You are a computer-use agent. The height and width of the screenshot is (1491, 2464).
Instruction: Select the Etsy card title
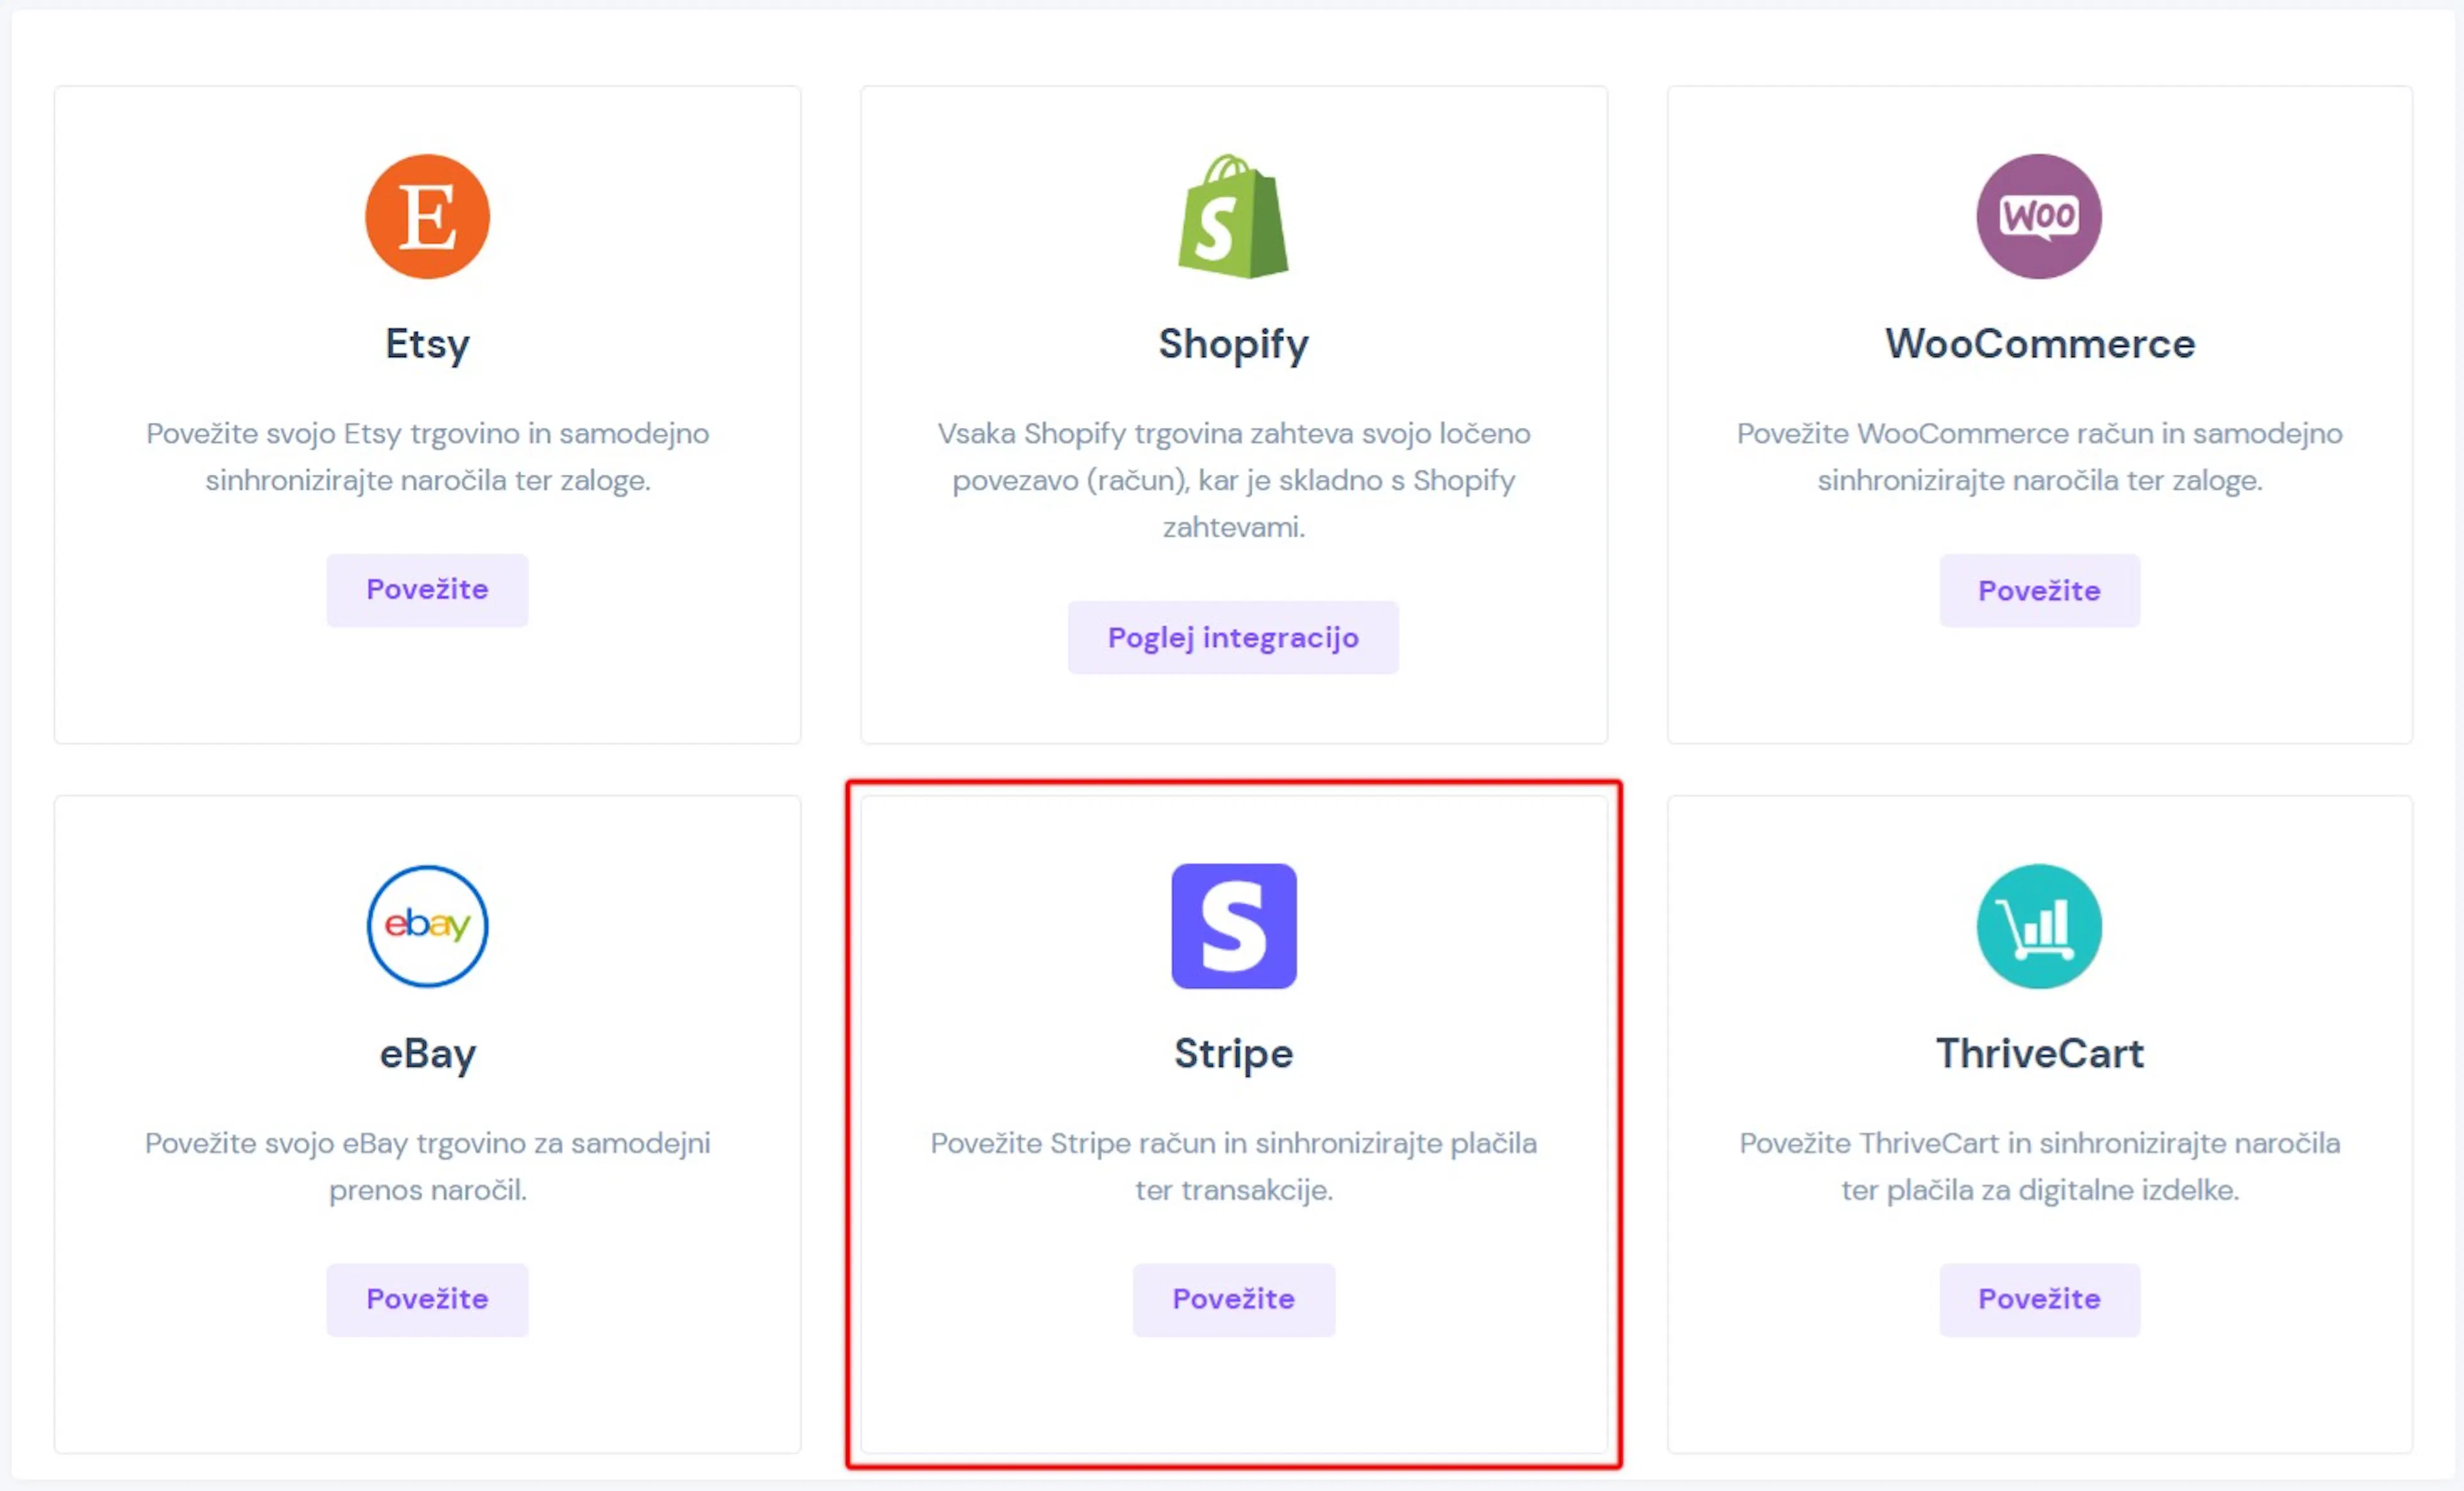[x=427, y=344]
